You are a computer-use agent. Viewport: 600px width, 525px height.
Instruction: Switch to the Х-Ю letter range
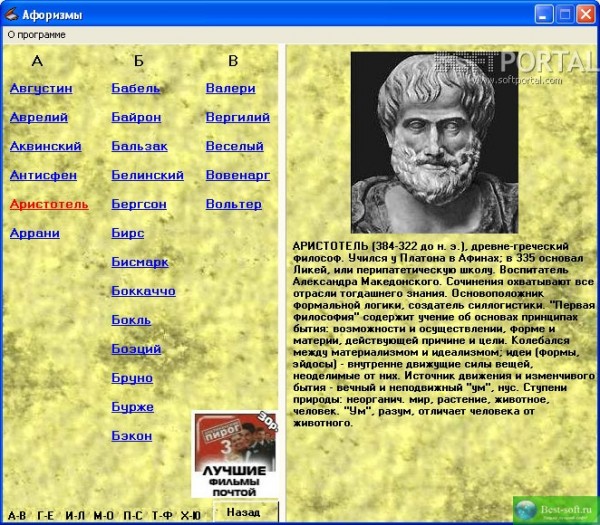click(191, 516)
